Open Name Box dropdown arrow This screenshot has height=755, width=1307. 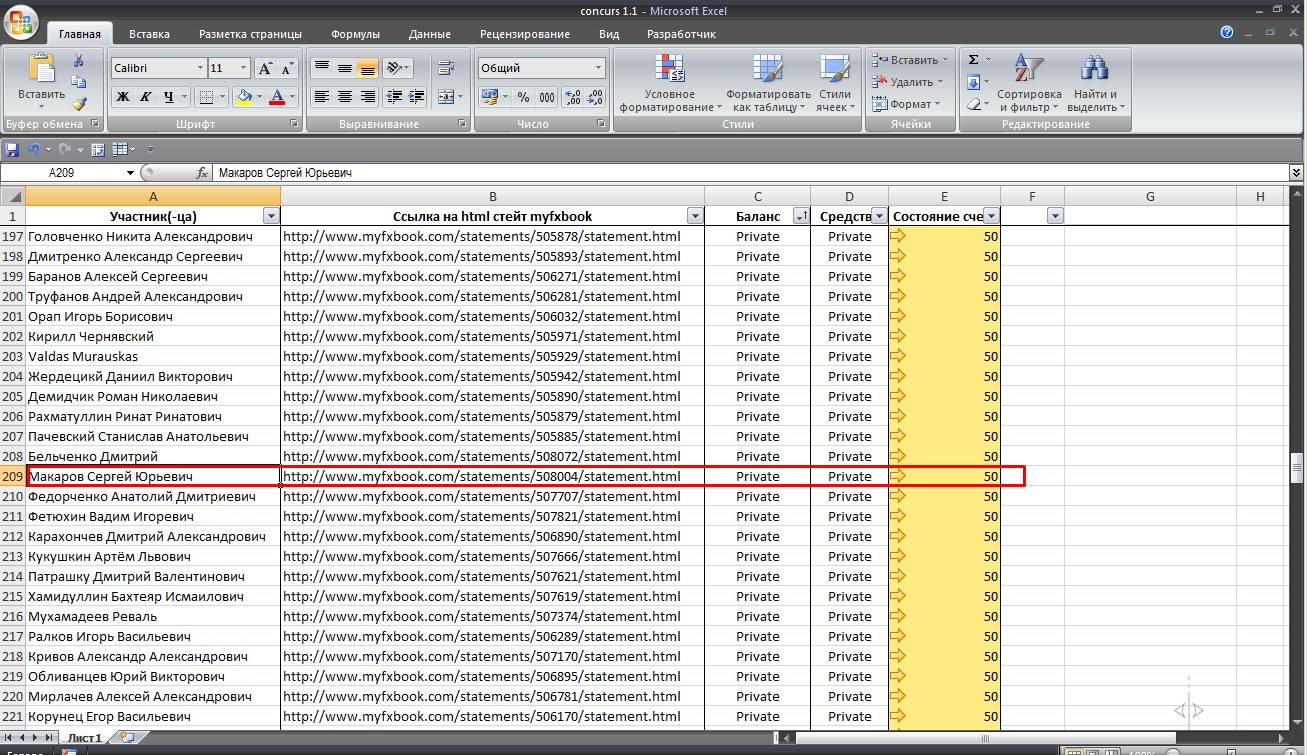[130, 173]
